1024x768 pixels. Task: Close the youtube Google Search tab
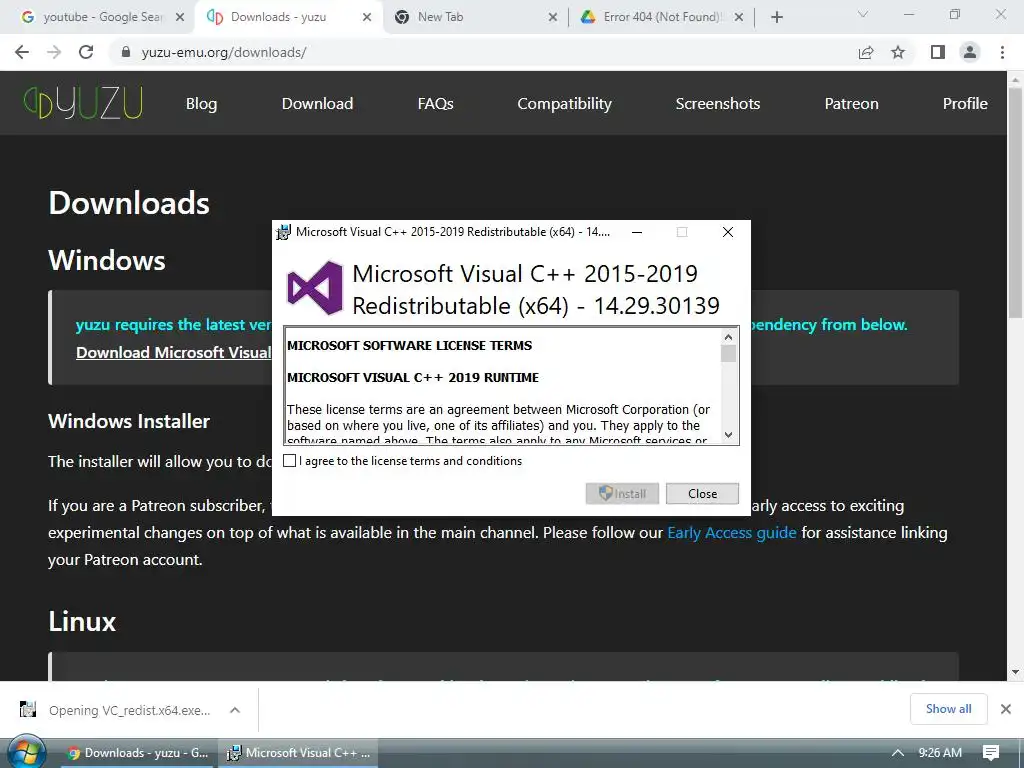click(x=180, y=18)
